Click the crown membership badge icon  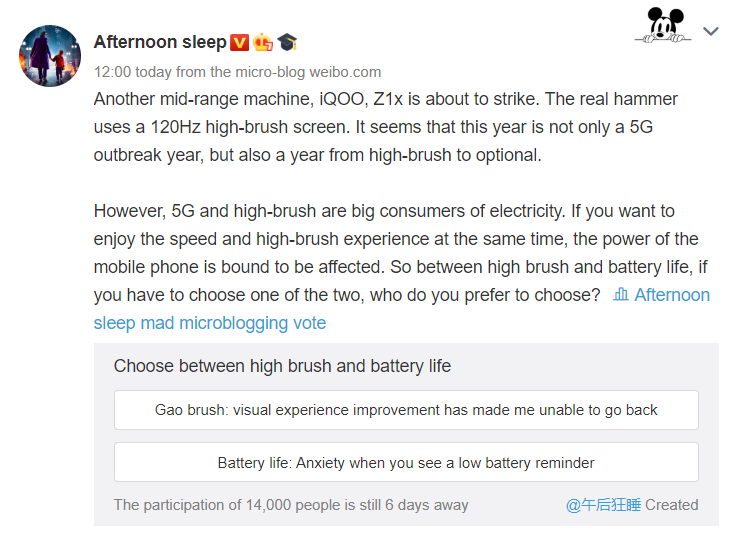(x=264, y=42)
